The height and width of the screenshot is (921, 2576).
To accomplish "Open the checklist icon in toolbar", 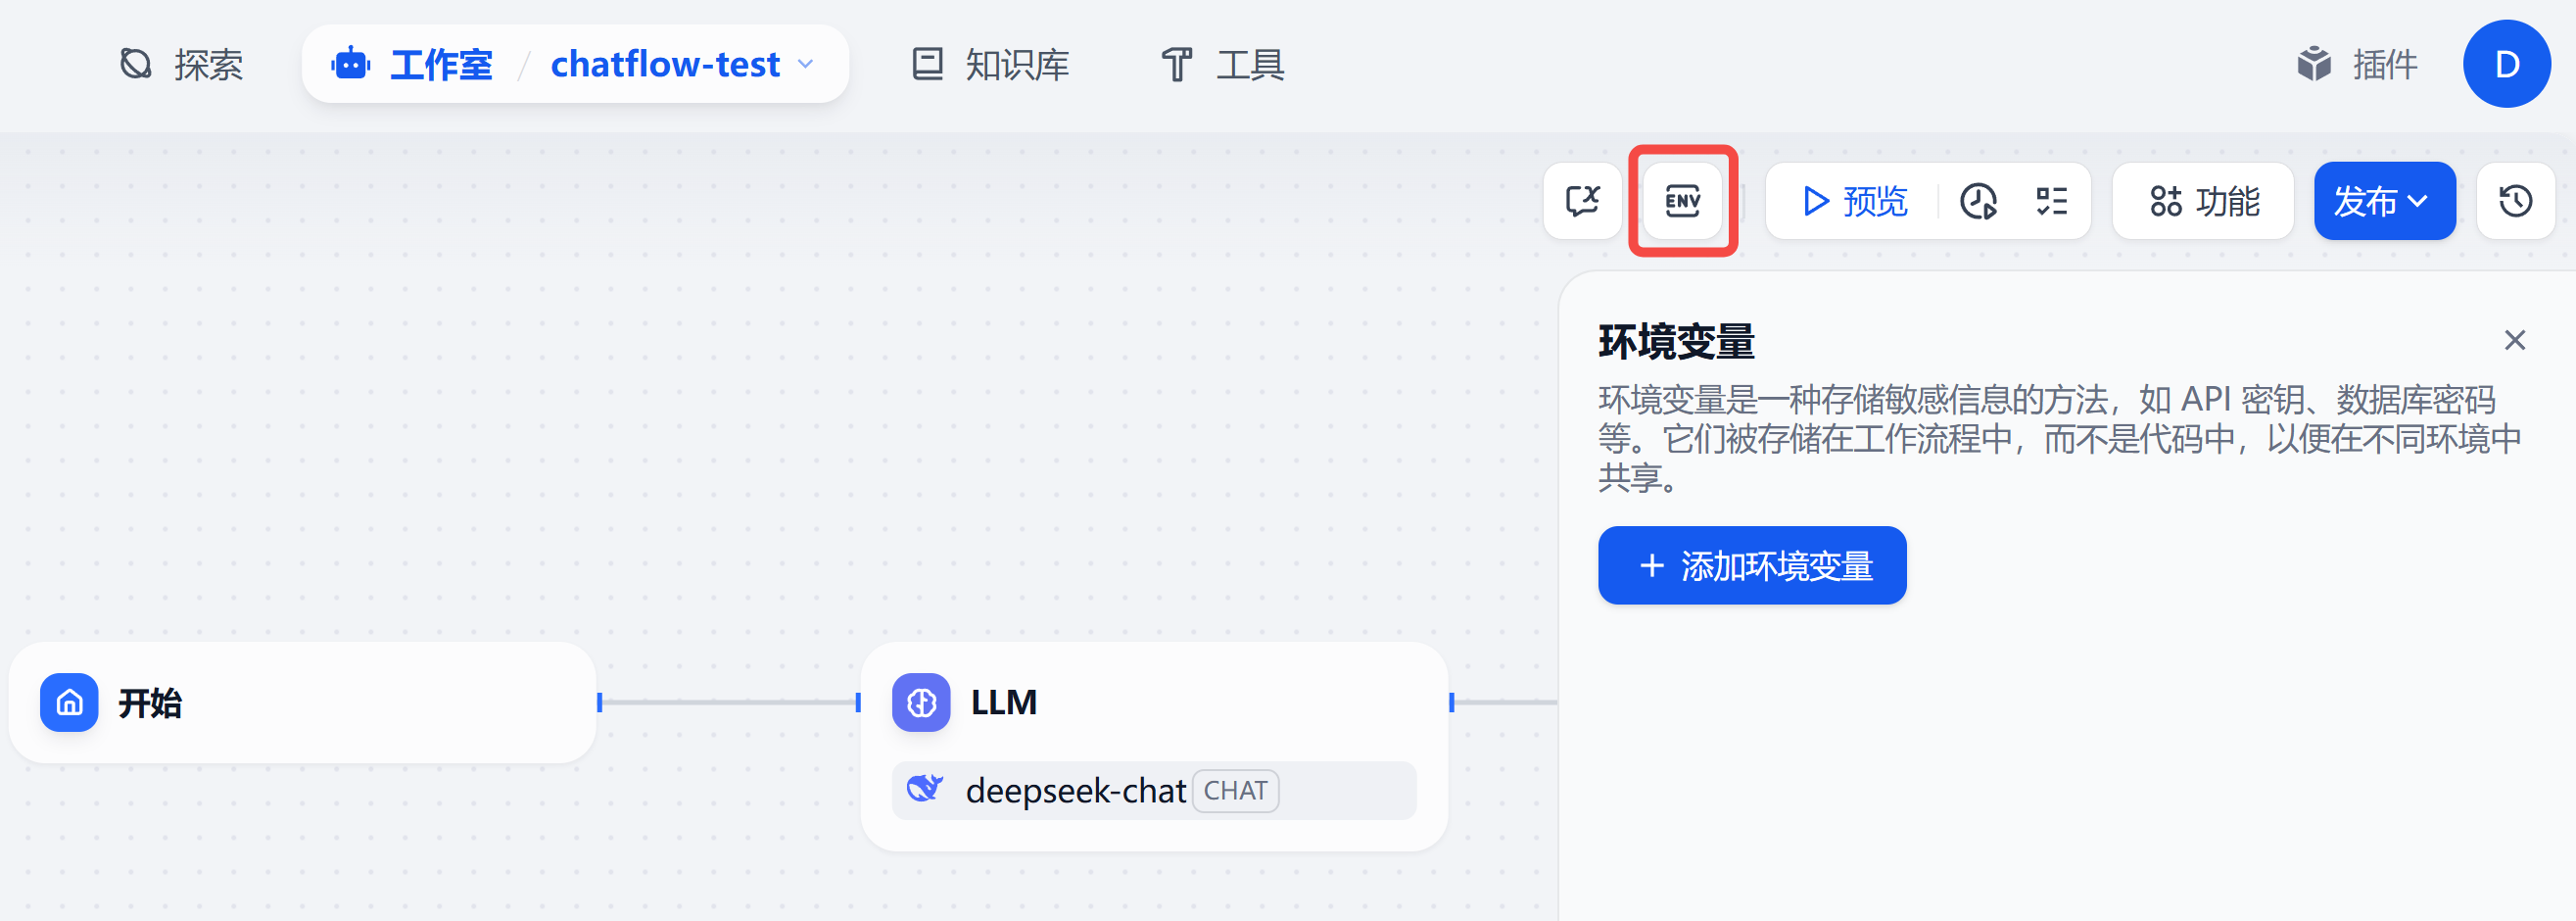I will (2051, 201).
